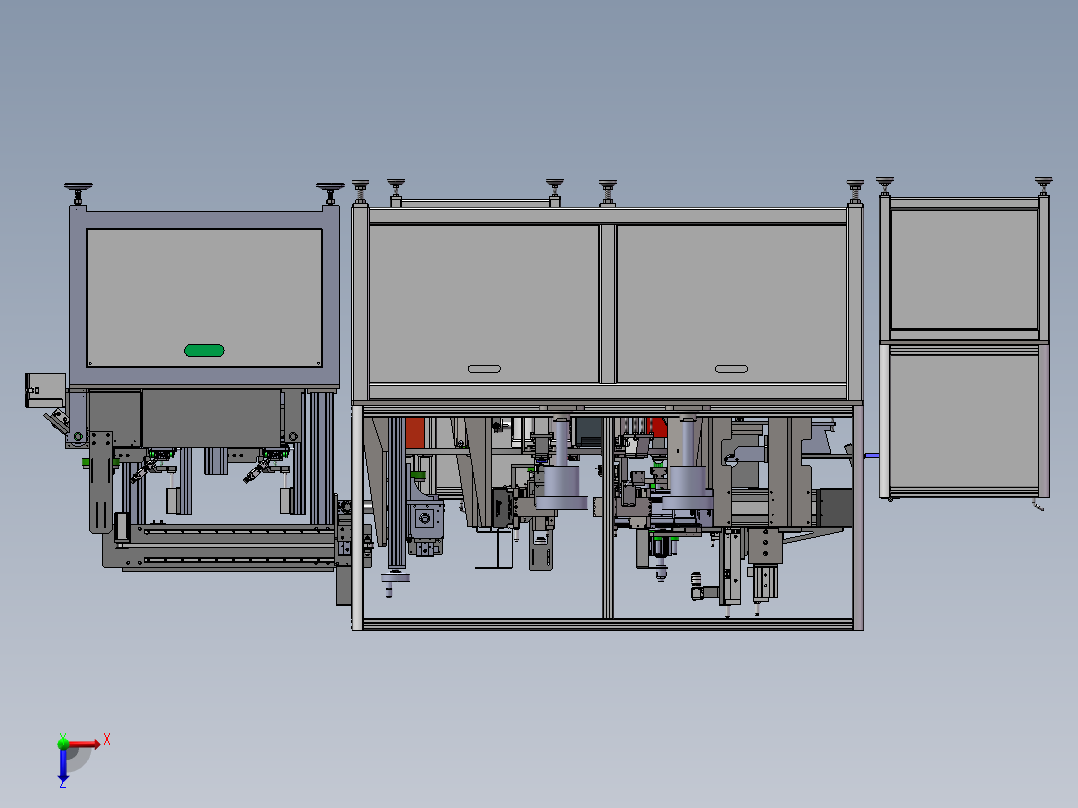Select the leftmost leveling foot on left cabinet
The width and height of the screenshot is (1078, 808).
pyautogui.click(x=78, y=194)
